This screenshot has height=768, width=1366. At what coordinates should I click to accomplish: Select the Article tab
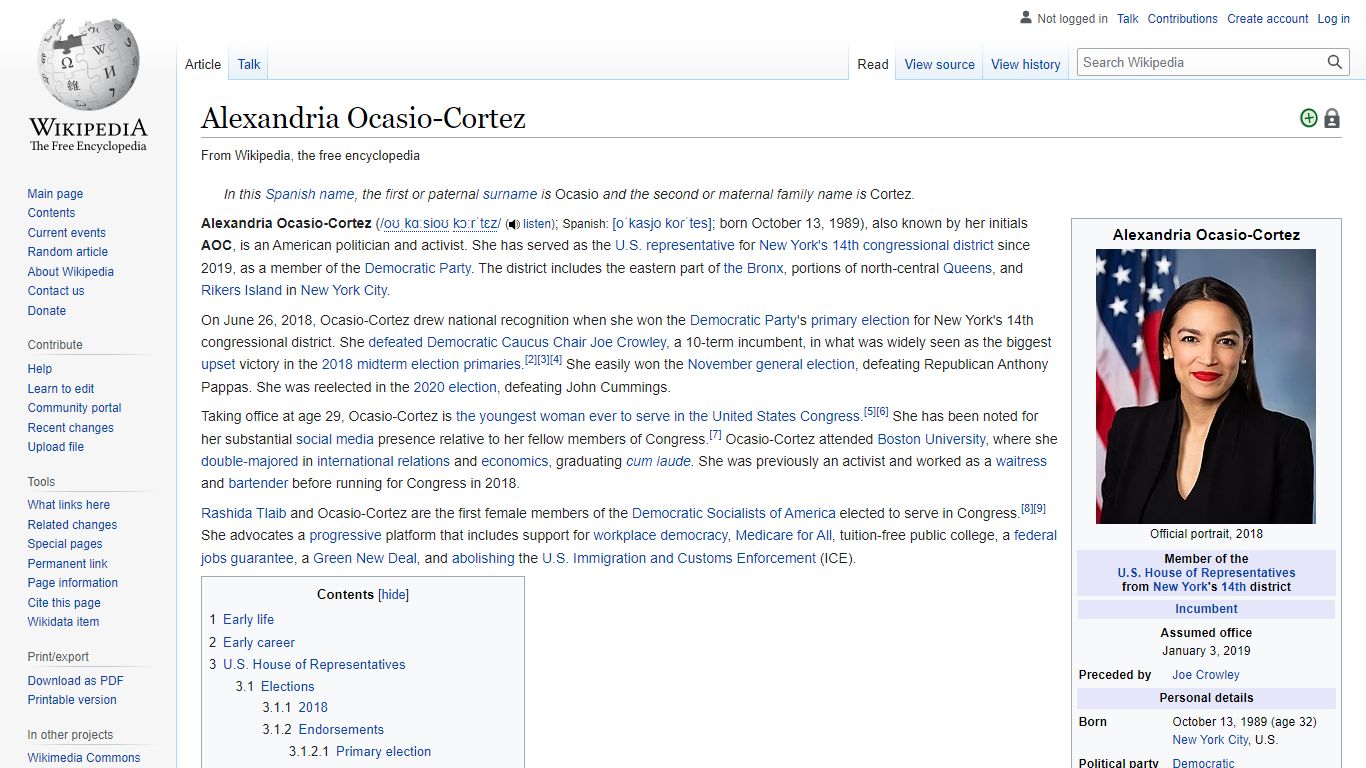(x=203, y=64)
